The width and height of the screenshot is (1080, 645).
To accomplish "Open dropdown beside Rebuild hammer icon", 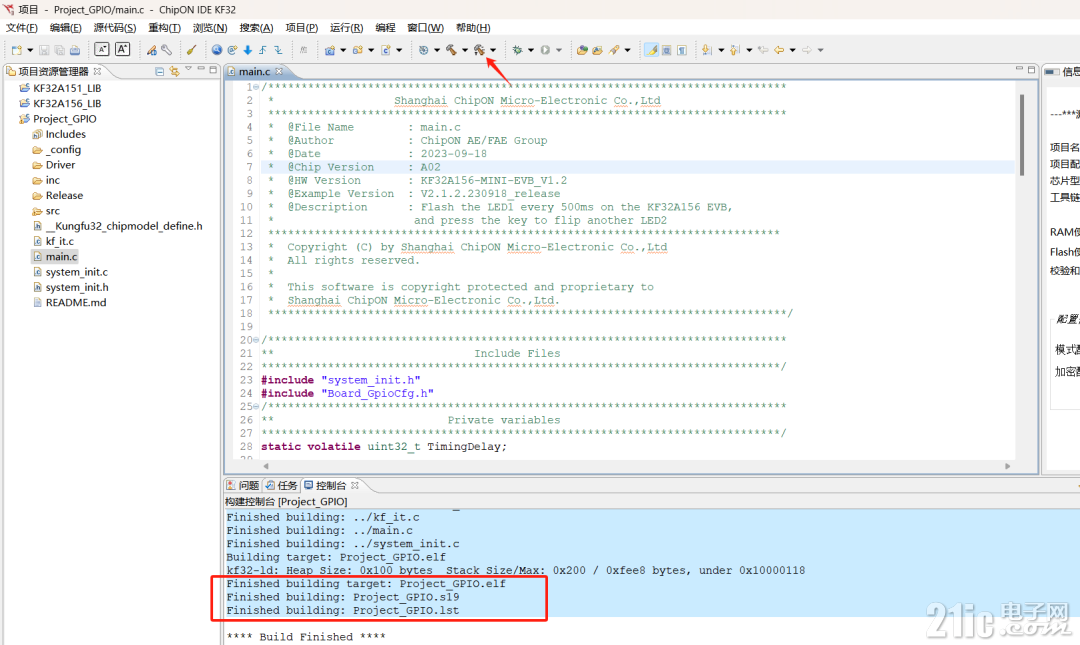I will (493, 50).
